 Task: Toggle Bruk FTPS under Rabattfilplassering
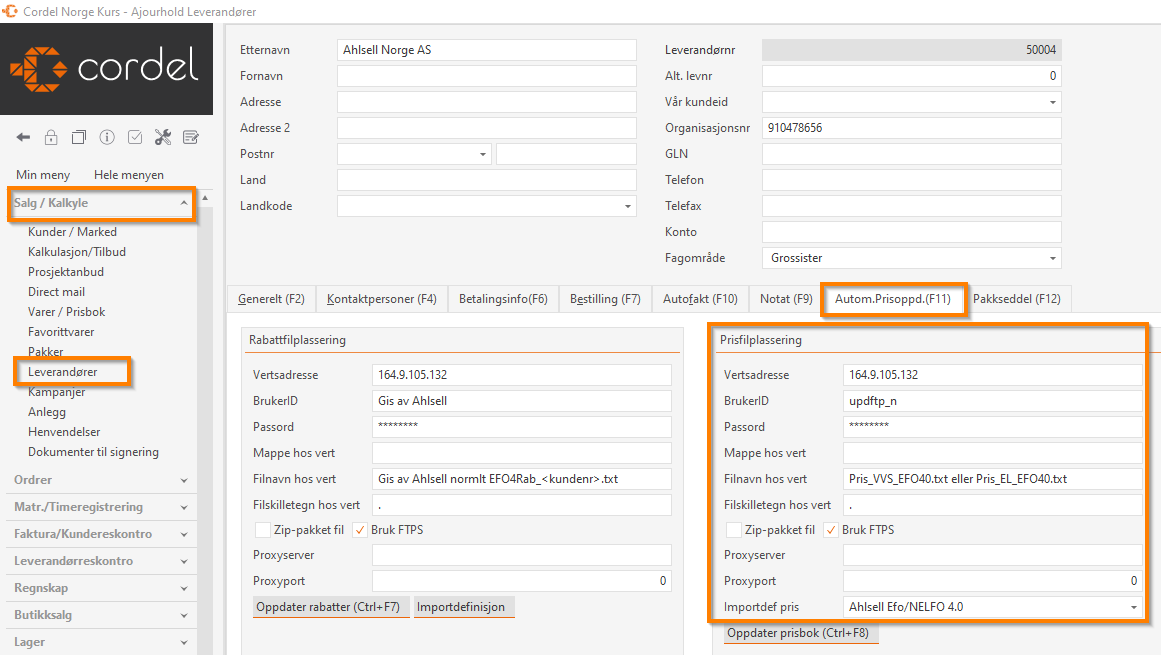click(360, 530)
